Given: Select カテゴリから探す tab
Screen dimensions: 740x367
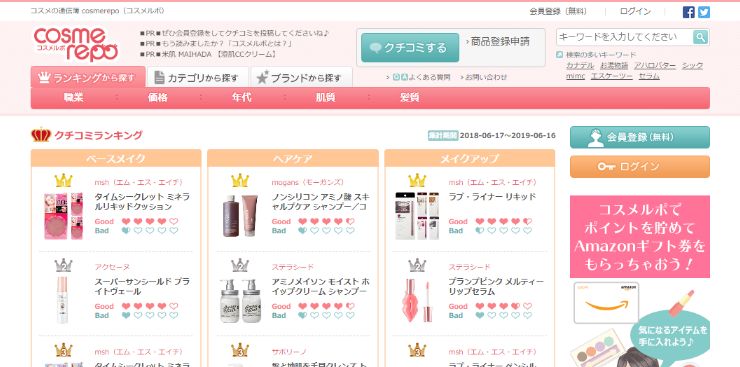Looking at the screenshot, I should click(197, 78).
